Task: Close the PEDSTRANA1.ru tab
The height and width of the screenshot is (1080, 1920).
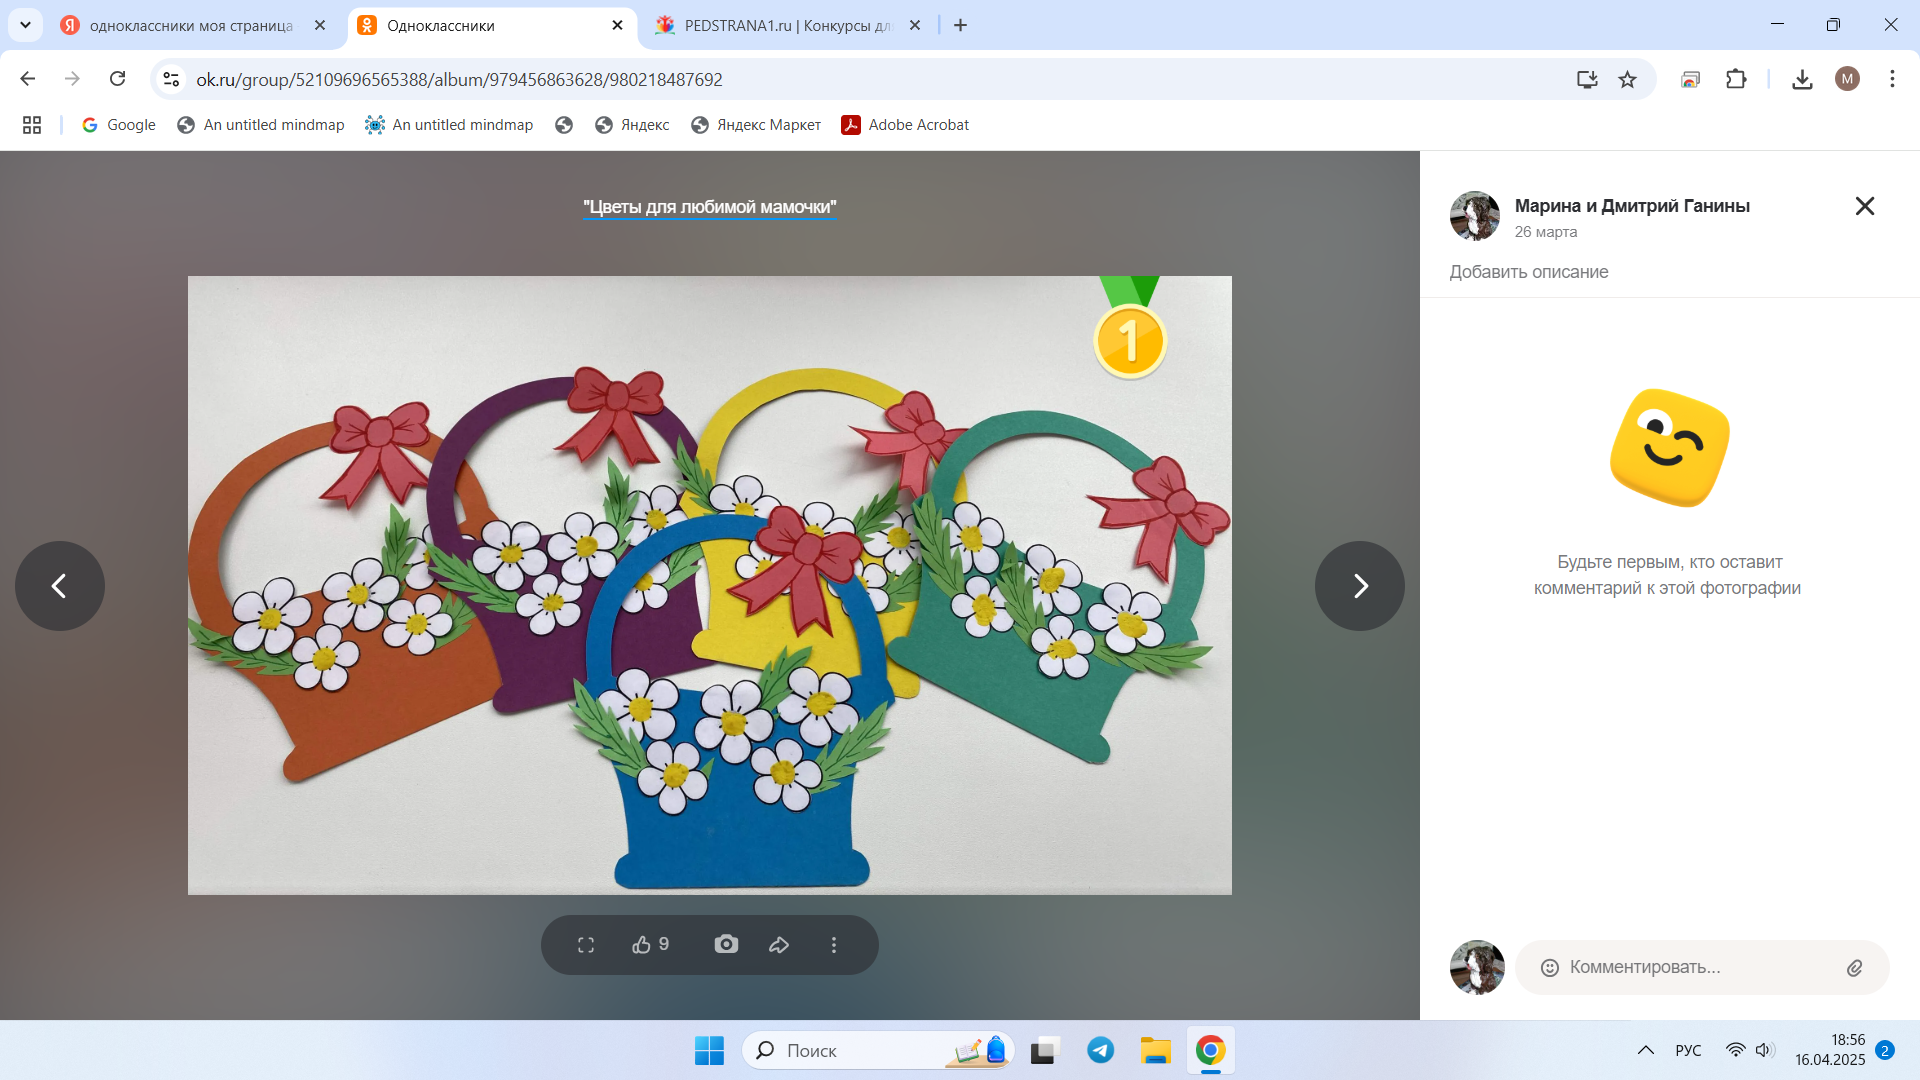Action: (915, 25)
